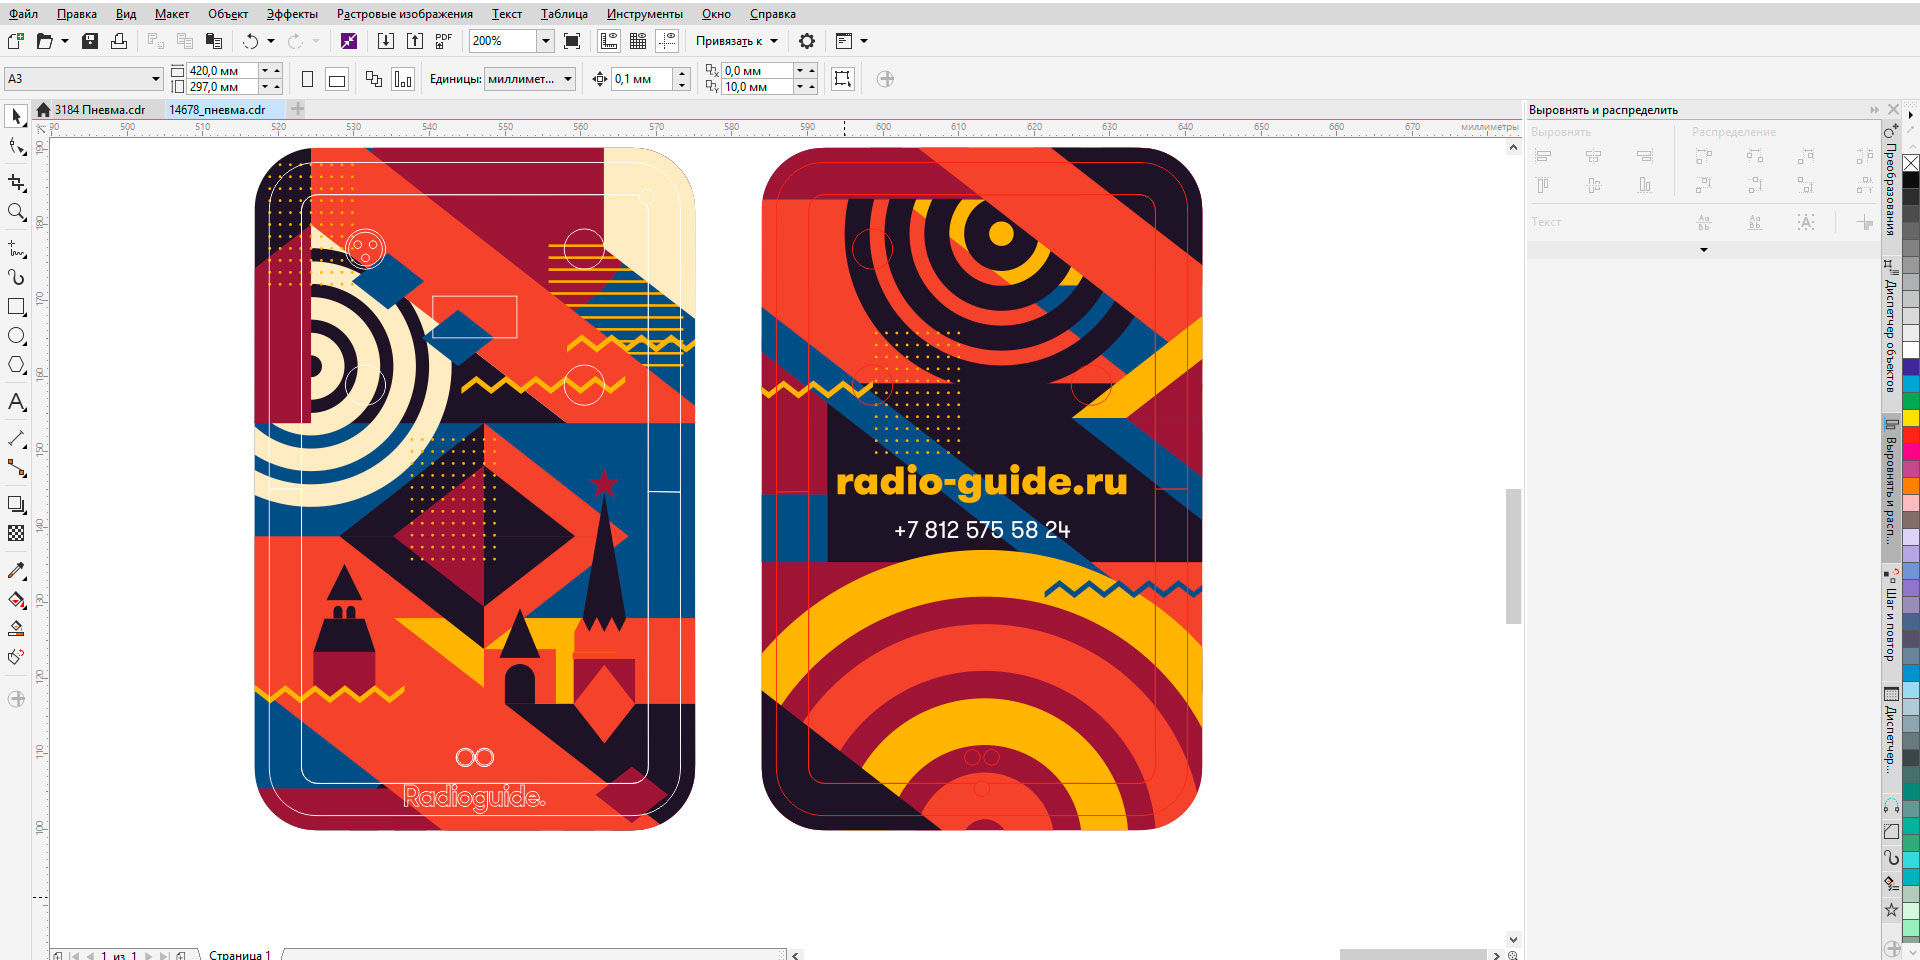Open the Эффекты menu
Viewport: 1920px width, 960px height.
[292, 14]
